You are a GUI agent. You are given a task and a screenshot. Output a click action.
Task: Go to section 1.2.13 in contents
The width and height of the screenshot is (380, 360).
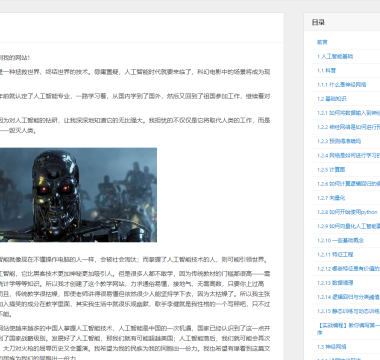[x=335, y=283]
